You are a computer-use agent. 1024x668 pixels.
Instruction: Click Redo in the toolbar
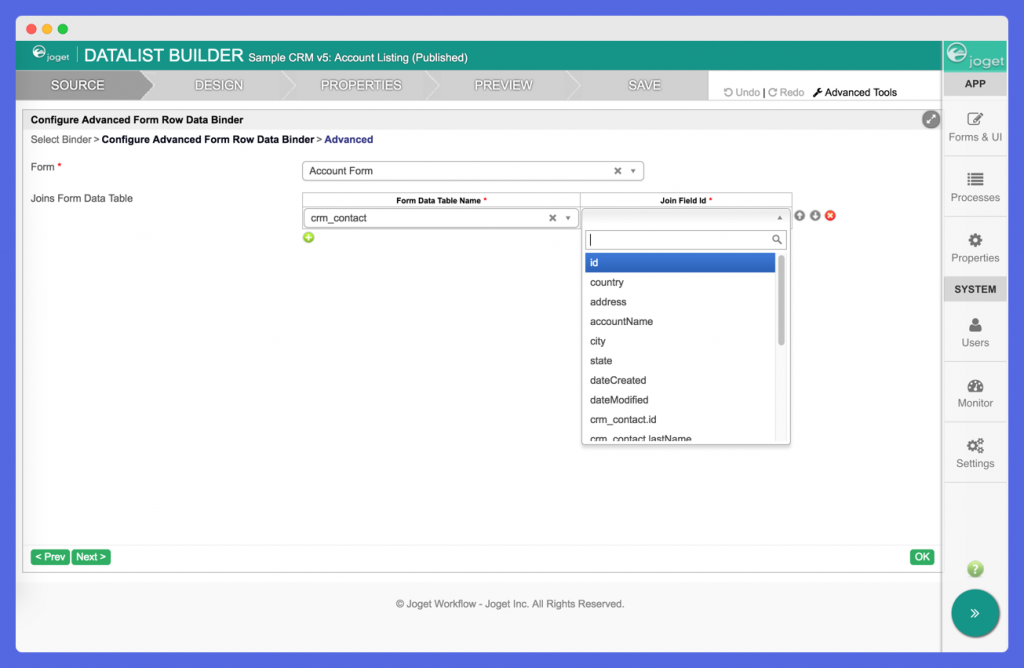[x=786, y=93]
